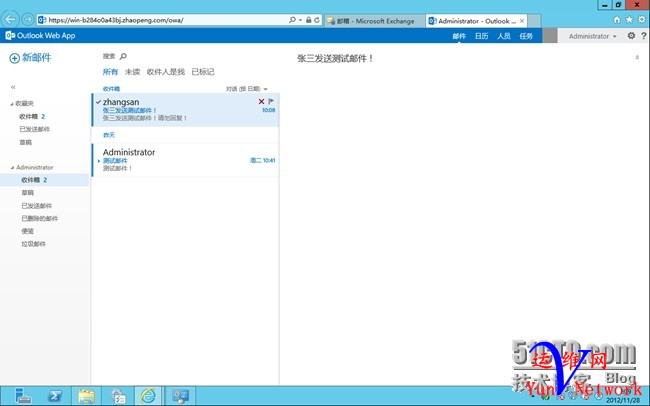650x406 pixels.
Task: Expand the Administrator 测试邮件 conversation arrow
Action: pyautogui.click(x=99, y=161)
